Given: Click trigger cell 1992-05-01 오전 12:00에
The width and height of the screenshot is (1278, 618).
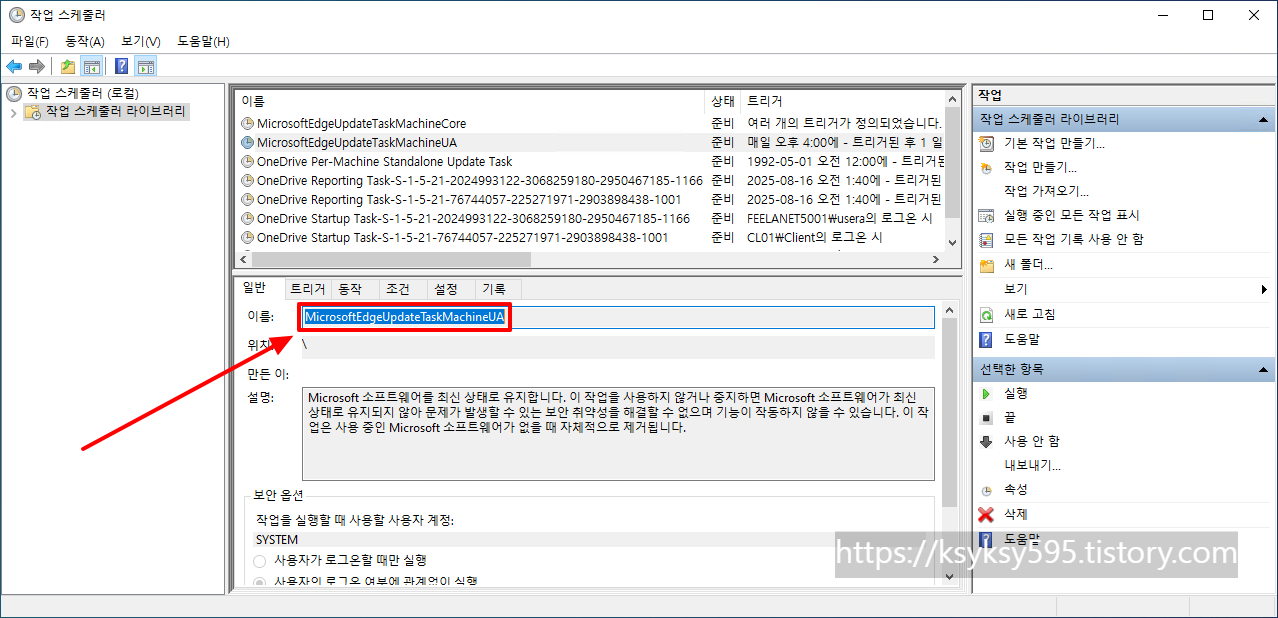Looking at the screenshot, I should (x=844, y=162).
